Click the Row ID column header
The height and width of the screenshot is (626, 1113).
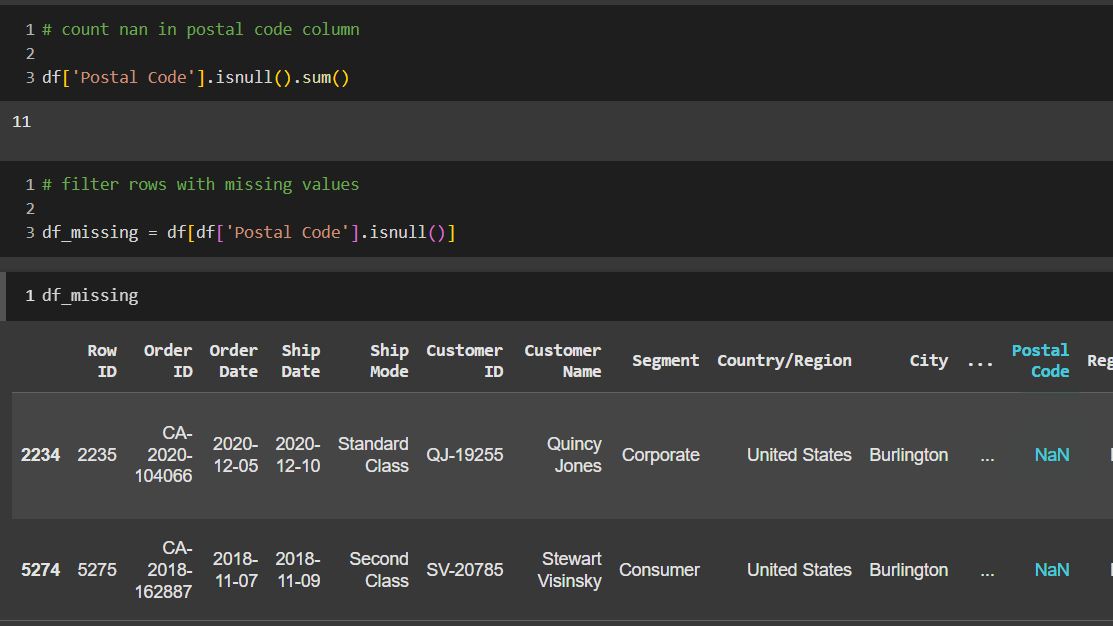(x=102, y=361)
